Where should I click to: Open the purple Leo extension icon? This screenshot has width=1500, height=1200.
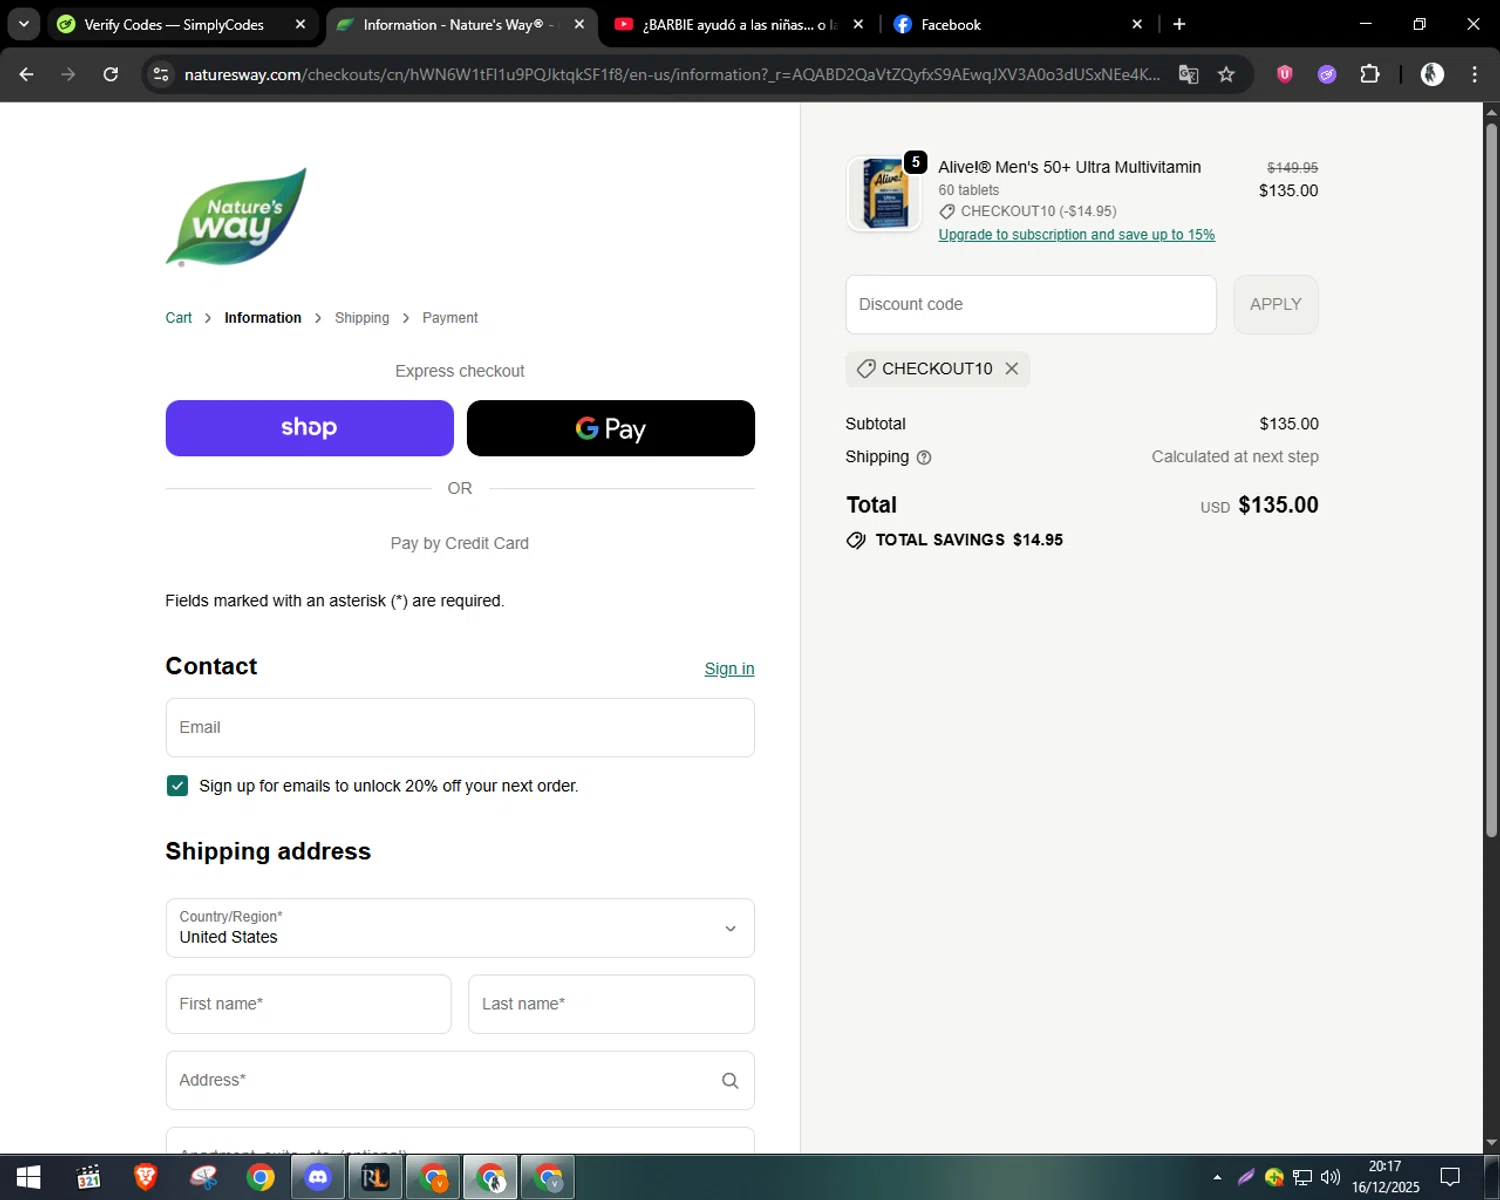(x=1327, y=74)
